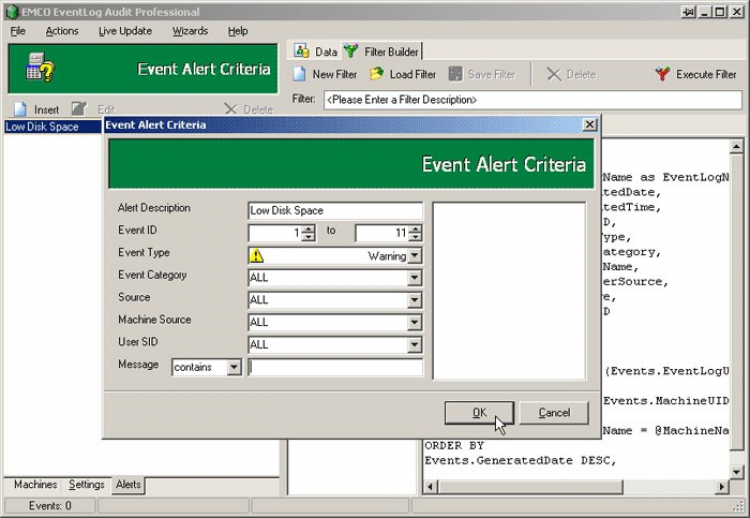The height and width of the screenshot is (518, 750).
Task: Open the Source dropdown list
Action: [415, 300]
